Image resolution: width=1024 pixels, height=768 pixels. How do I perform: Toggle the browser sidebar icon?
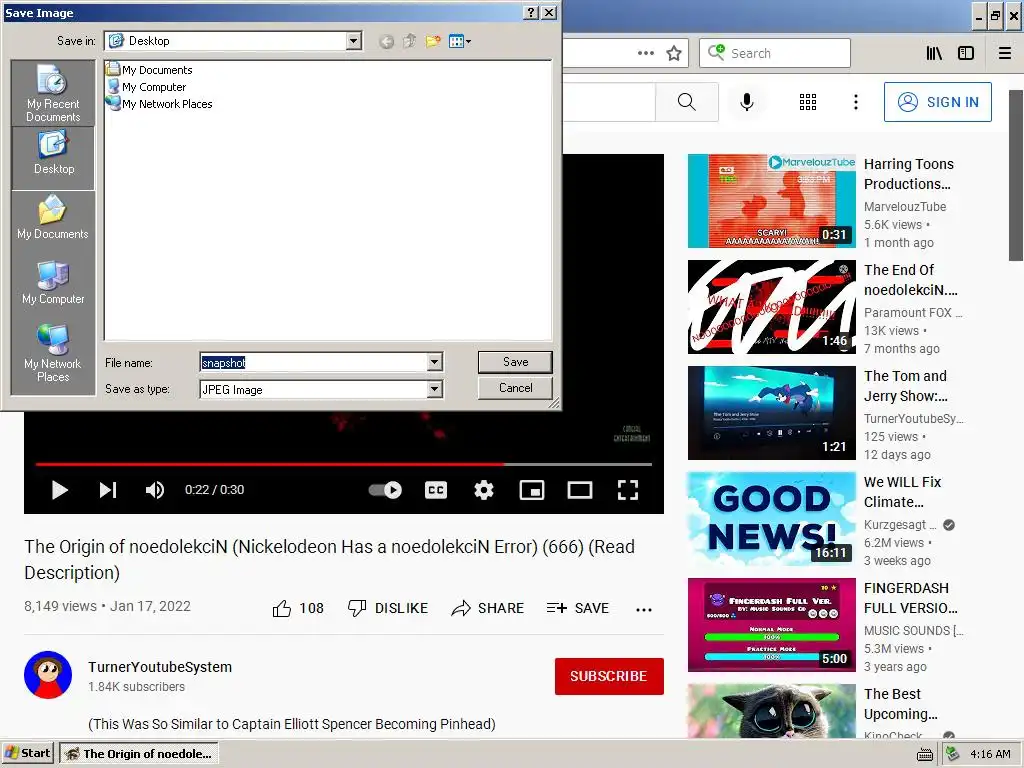point(966,53)
